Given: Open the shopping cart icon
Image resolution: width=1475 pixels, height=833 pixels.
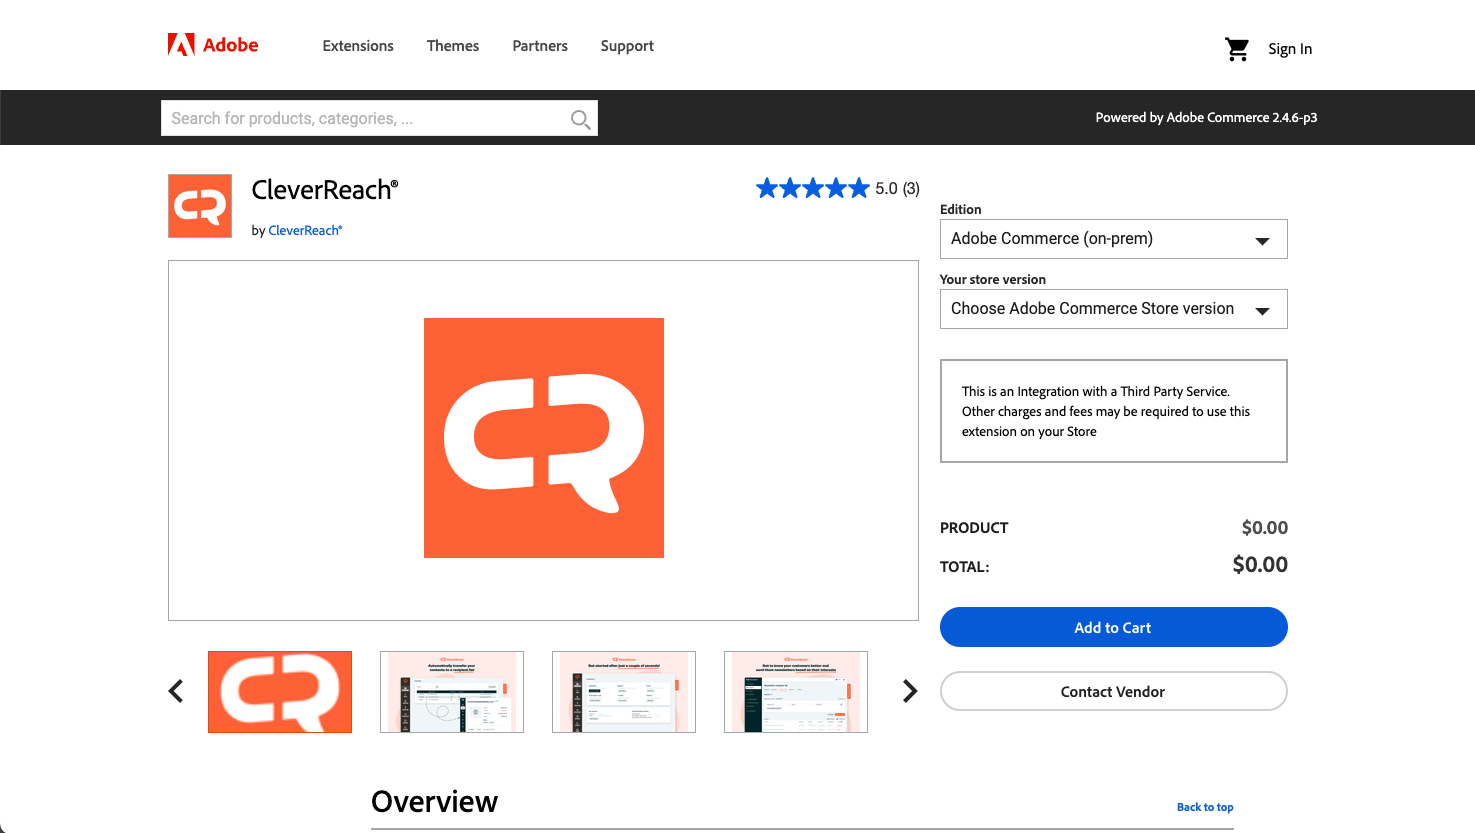Looking at the screenshot, I should coord(1237,49).
